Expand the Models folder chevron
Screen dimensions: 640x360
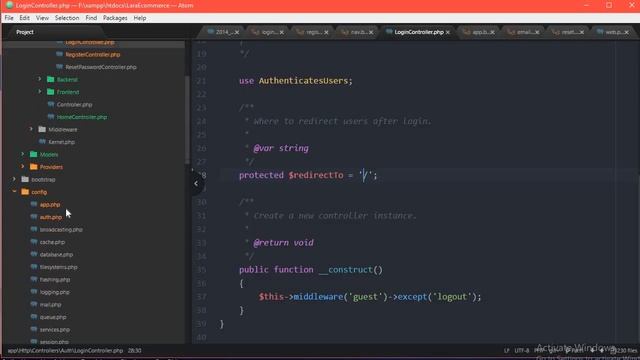tap(22, 154)
